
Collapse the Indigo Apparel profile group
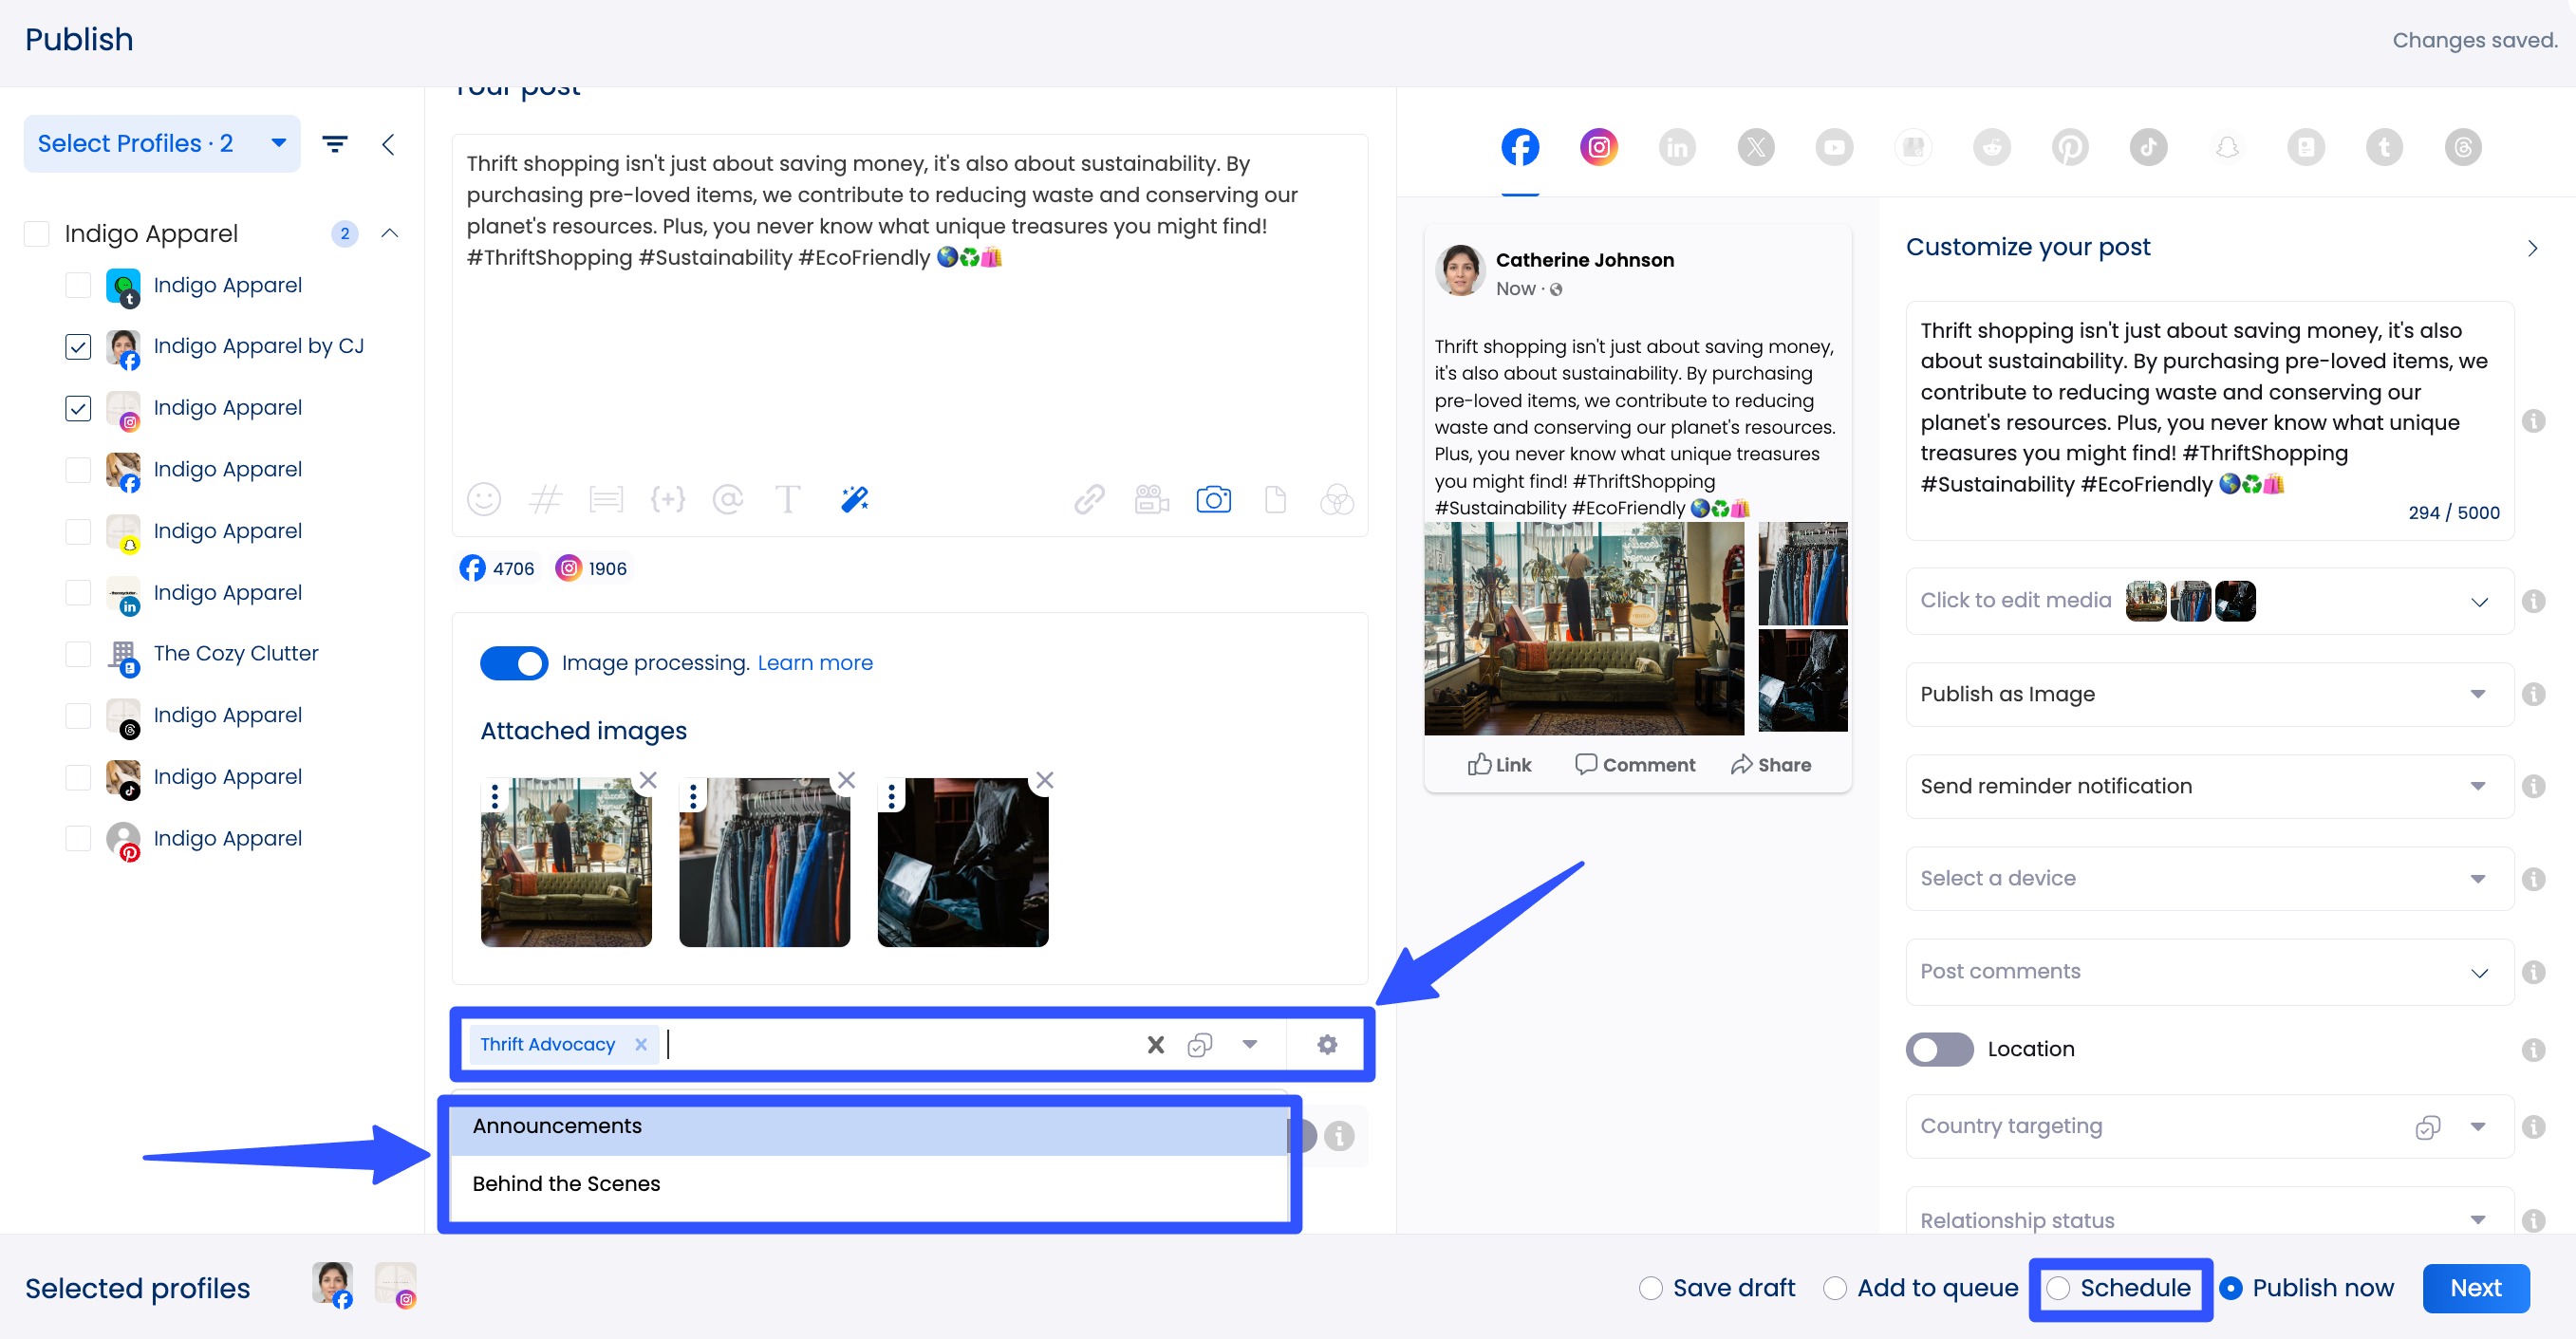pyautogui.click(x=390, y=233)
